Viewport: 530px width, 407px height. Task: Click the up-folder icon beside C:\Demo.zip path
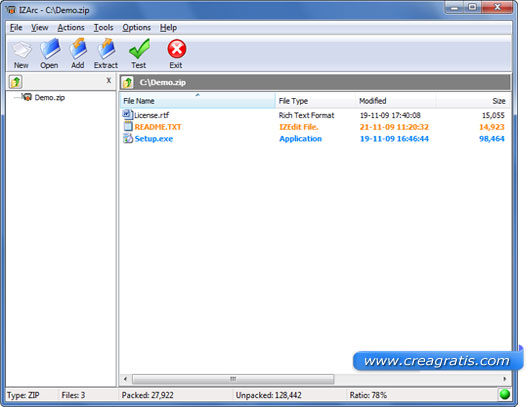click(128, 82)
